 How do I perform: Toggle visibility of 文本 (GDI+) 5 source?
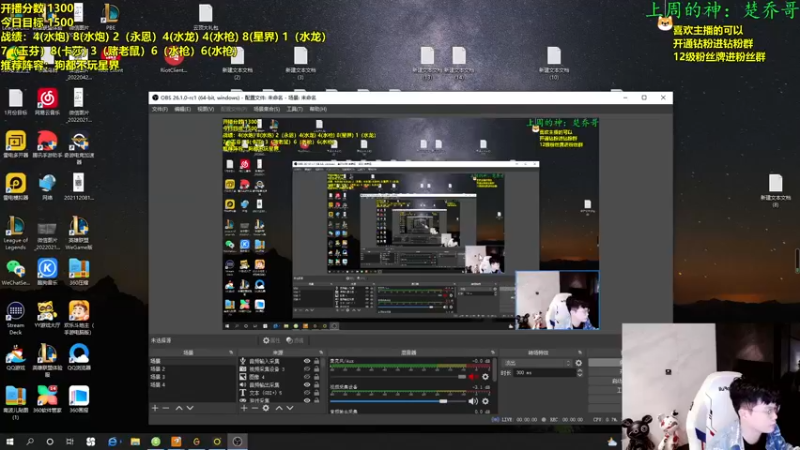click(x=307, y=393)
